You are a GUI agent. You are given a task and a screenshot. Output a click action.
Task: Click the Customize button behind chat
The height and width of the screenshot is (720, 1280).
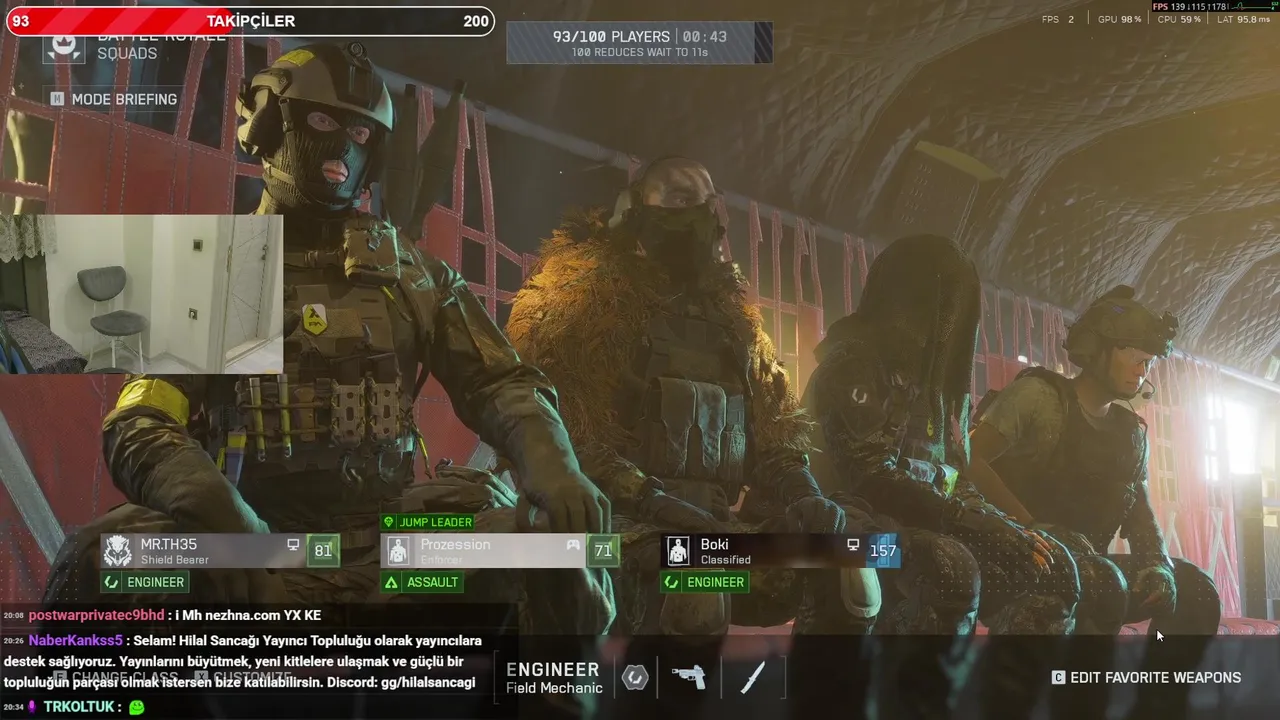point(243,677)
